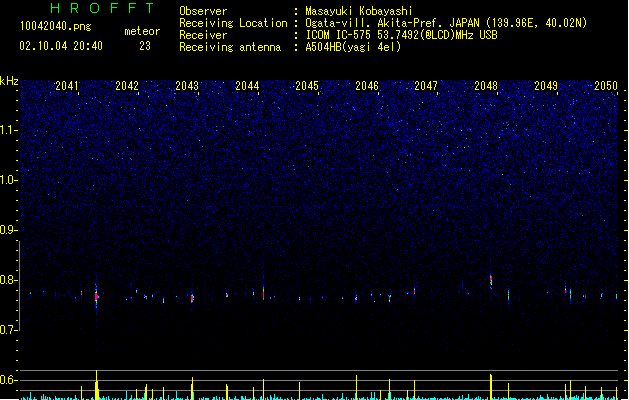Click the 2047 time marker

[x=426, y=86]
